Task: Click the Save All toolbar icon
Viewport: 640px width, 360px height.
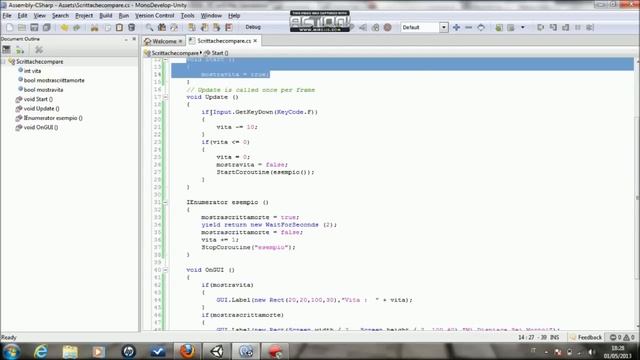Action: point(47,27)
